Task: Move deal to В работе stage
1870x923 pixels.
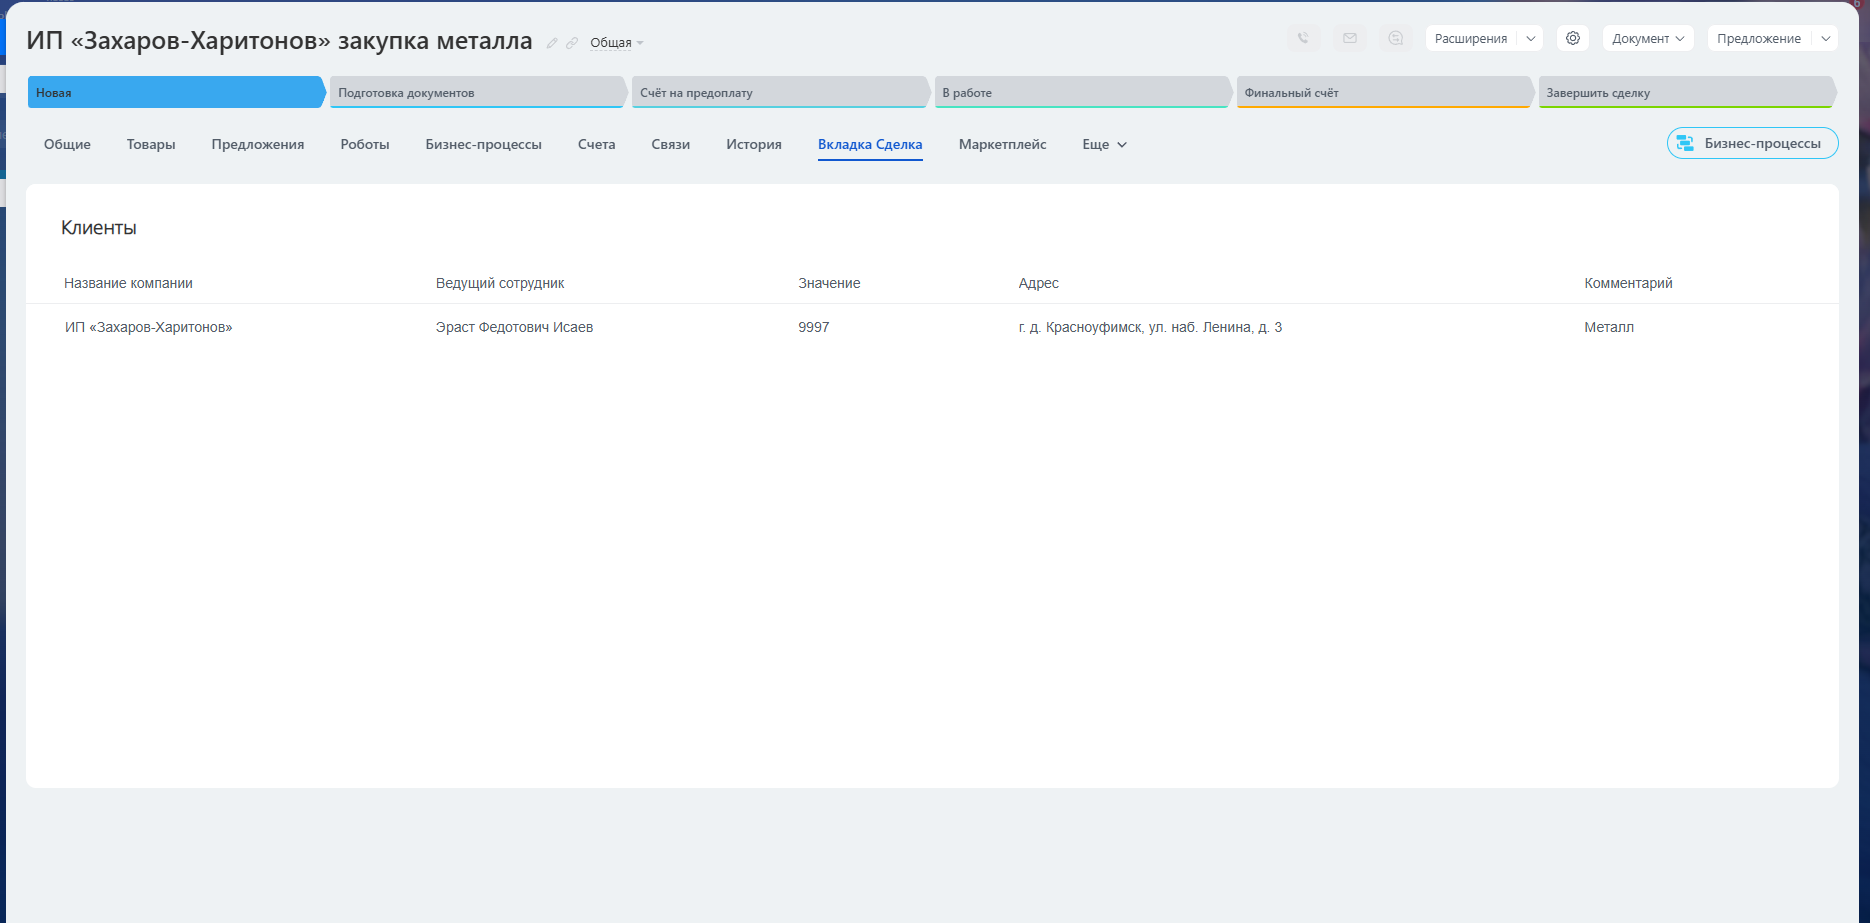Action: [1080, 92]
